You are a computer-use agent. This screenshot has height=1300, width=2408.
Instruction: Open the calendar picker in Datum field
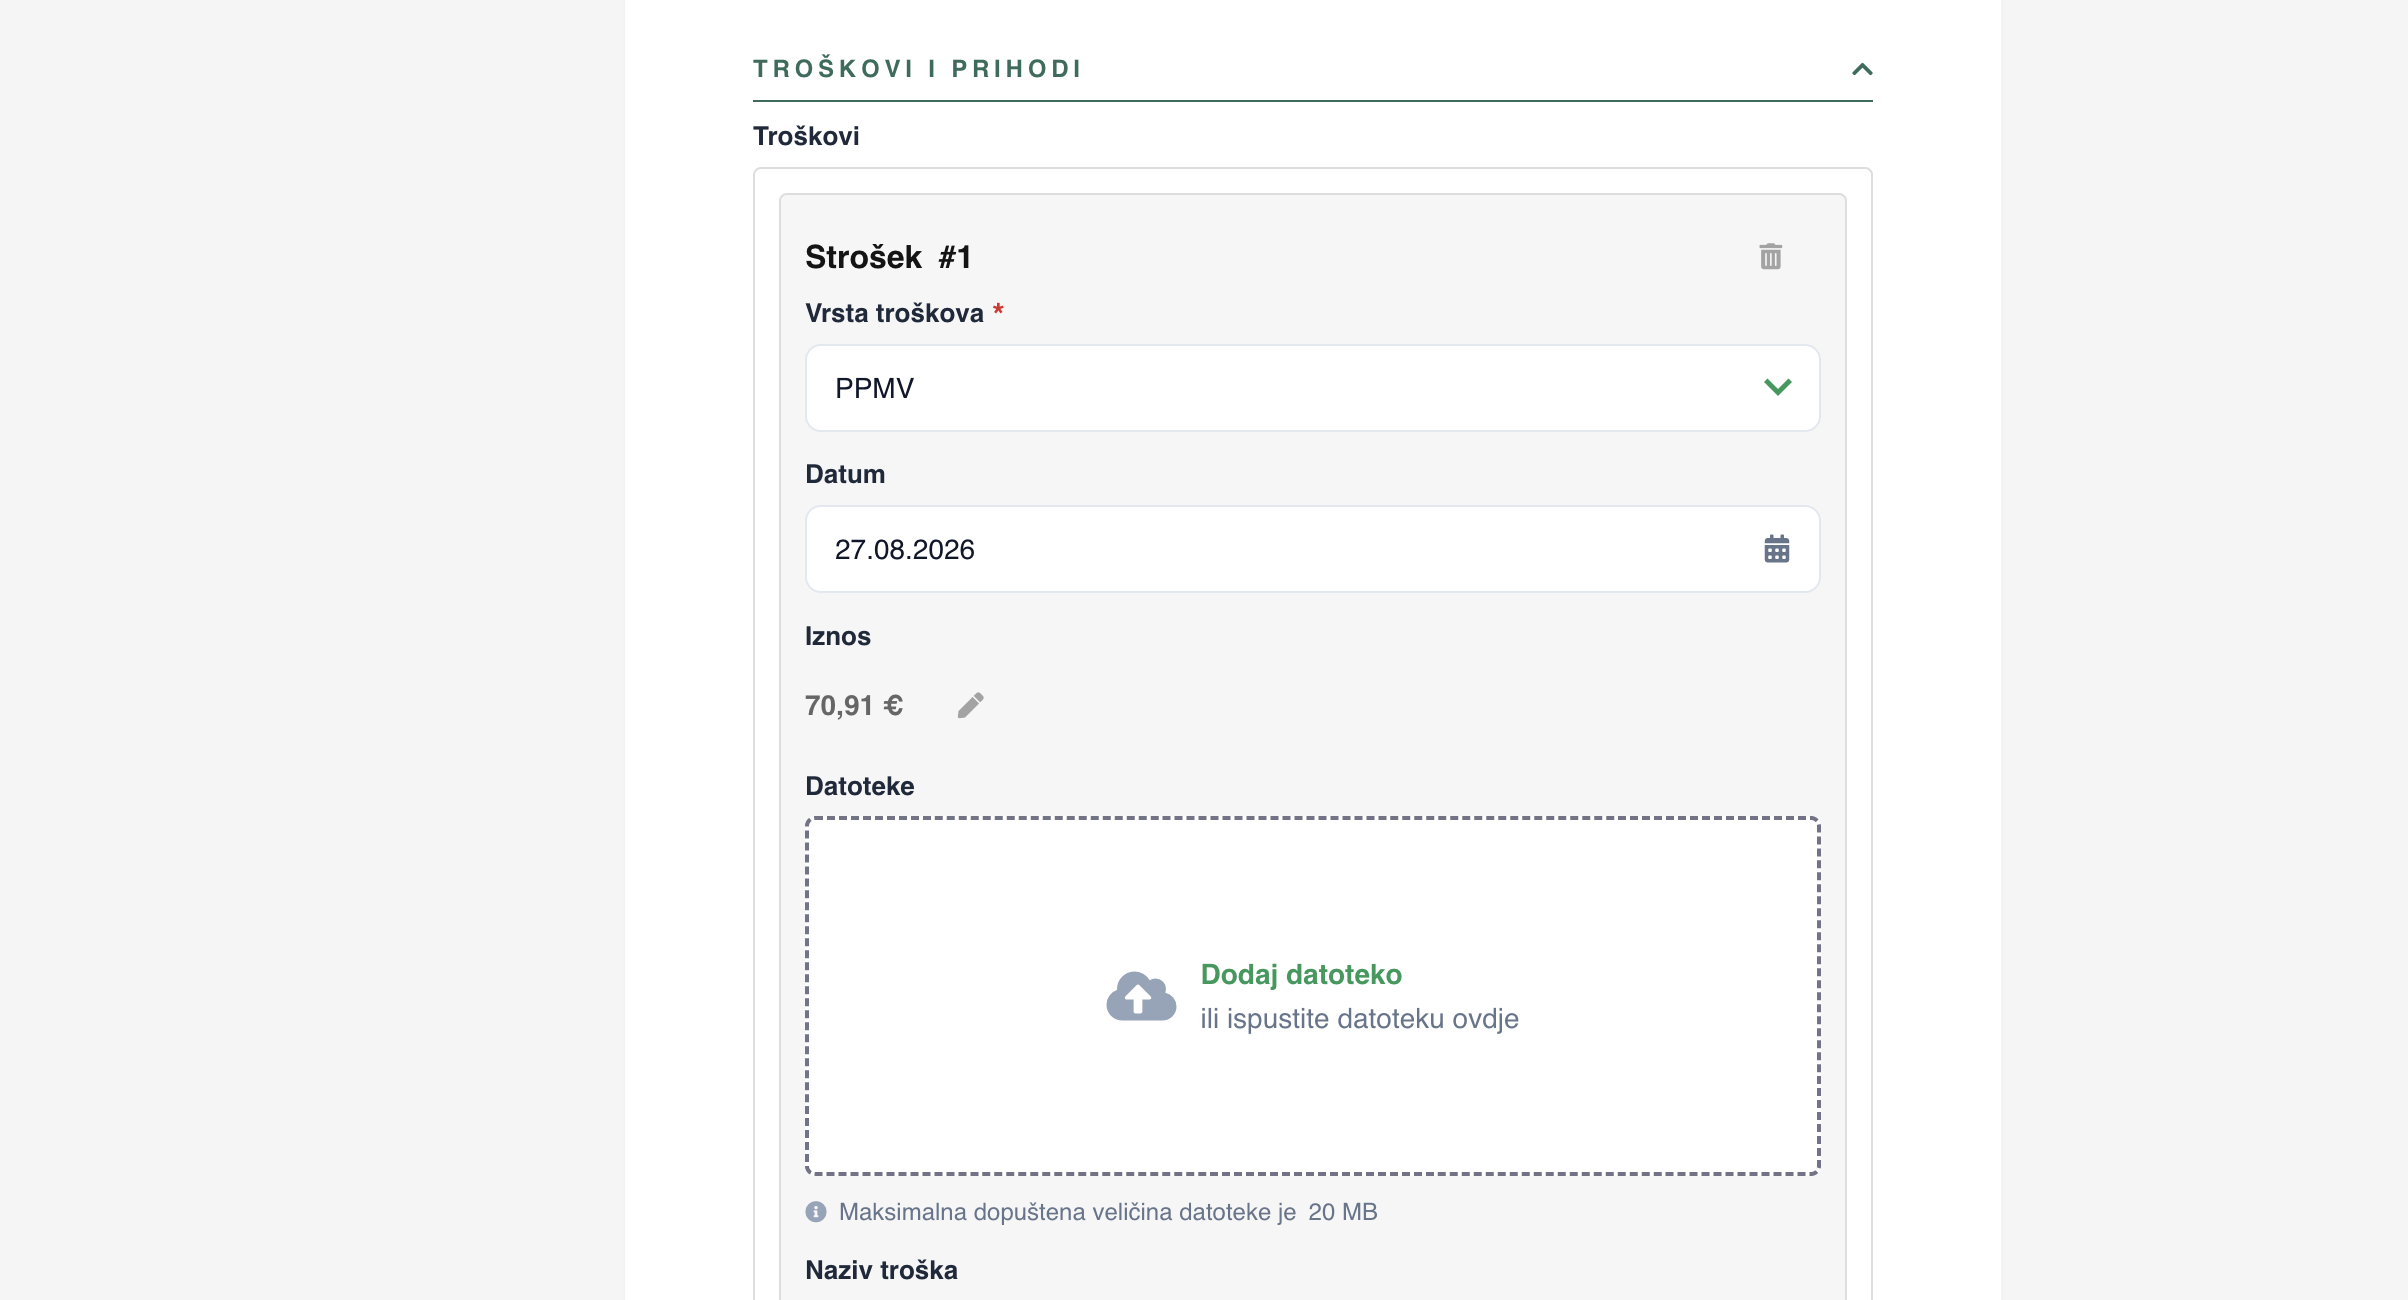tap(1776, 549)
